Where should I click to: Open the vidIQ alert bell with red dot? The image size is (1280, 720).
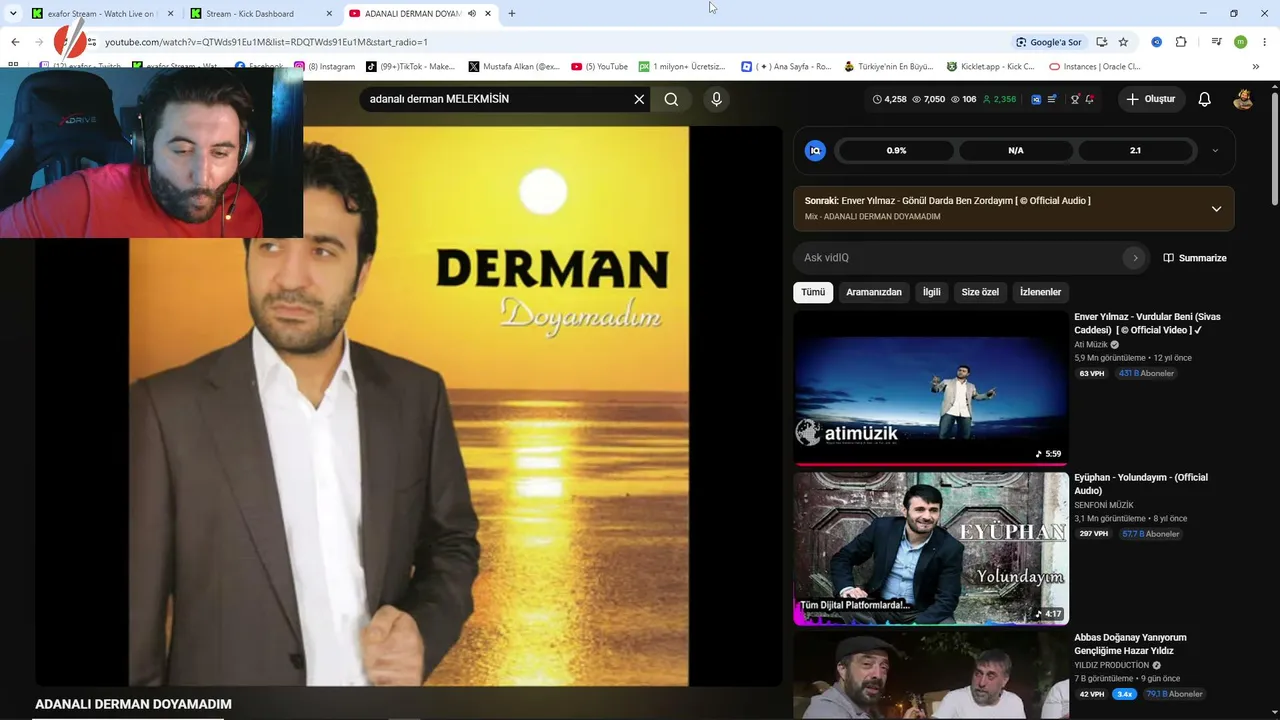(1089, 99)
